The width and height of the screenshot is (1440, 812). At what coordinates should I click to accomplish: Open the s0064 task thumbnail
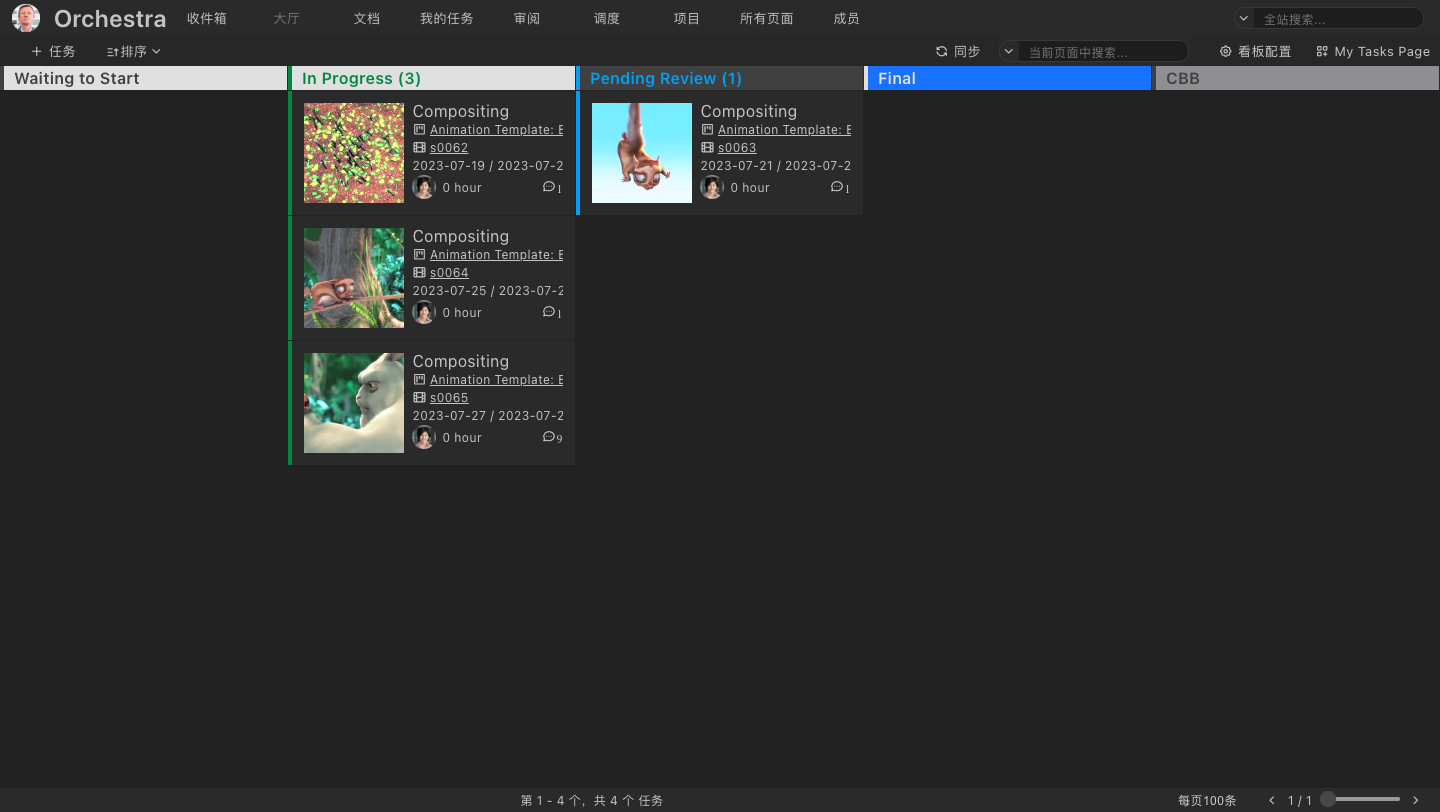pos(354,278)
